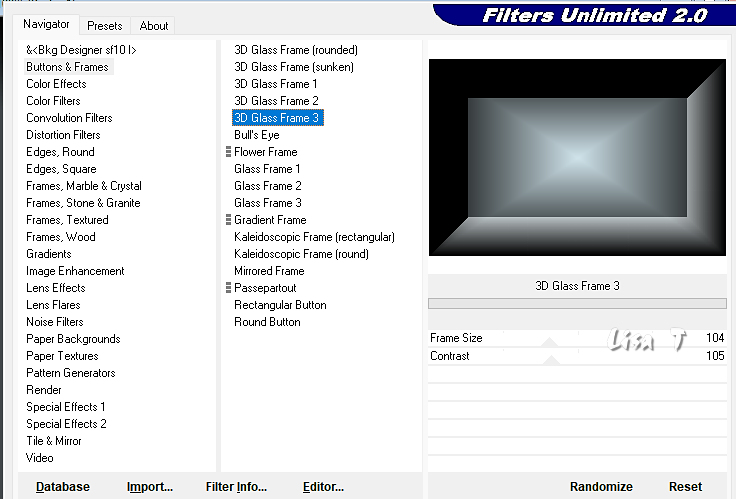Image resolution: width=736 pixels, height=499 pixels.
Task: Select the Noise Filters category
Action: (55, 322)
